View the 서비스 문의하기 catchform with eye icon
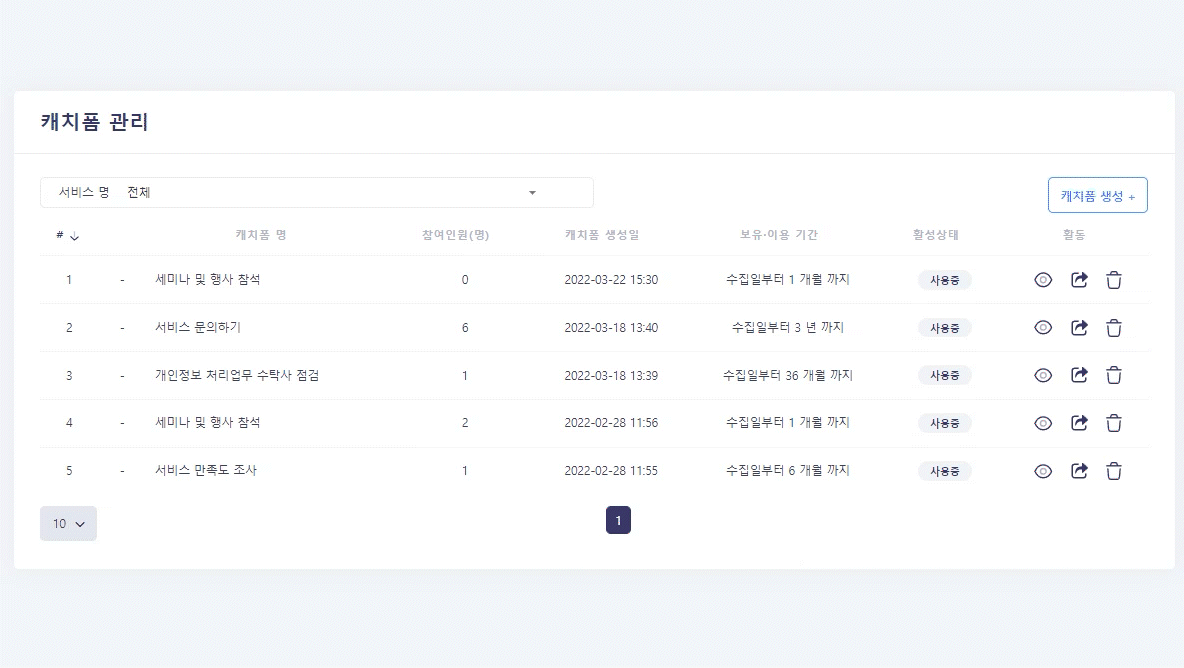The width and height of the screenshot is (1184, 668). [x=1043, y=328]
